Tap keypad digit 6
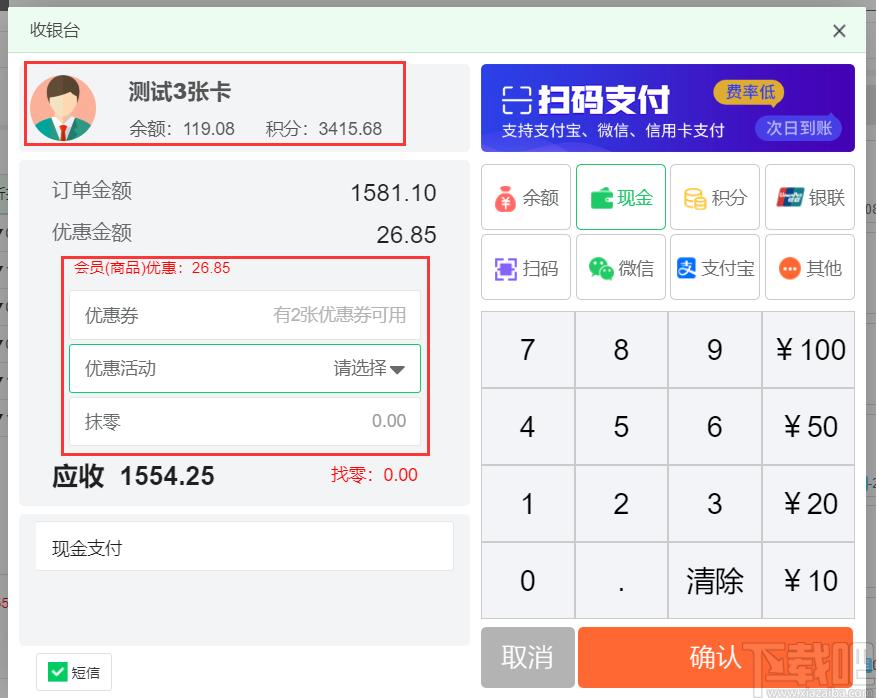877x698 pixels. pos(714,427)
